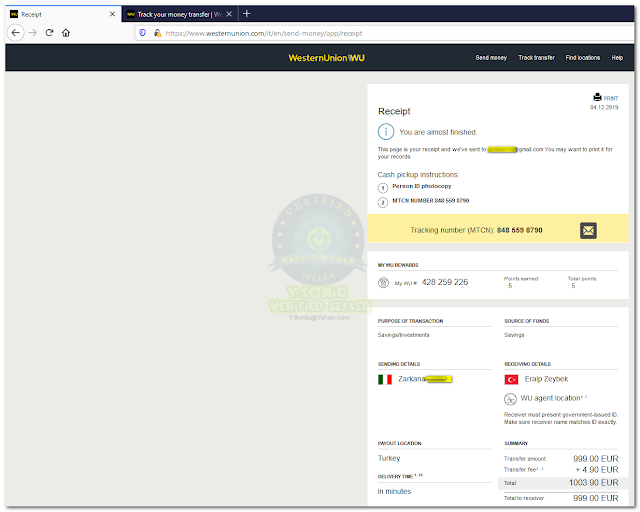Viewport: 640px width, 512px height.
Task: Click the transfer fee + 4.90 EUR
Action: click(x=597, y=470)
